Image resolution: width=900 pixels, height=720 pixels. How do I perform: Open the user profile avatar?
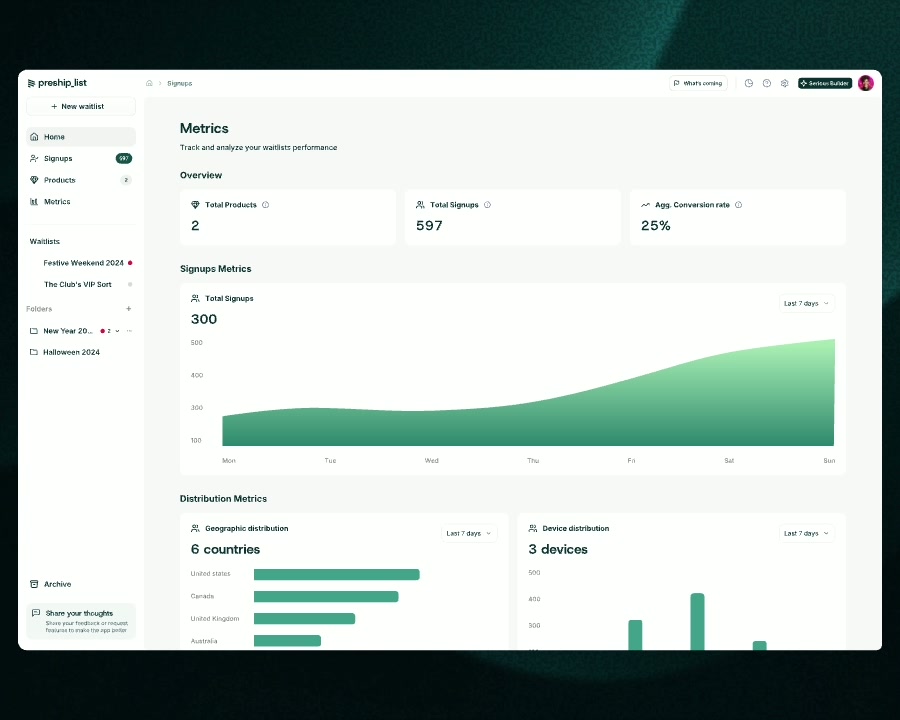pos(865,83)
